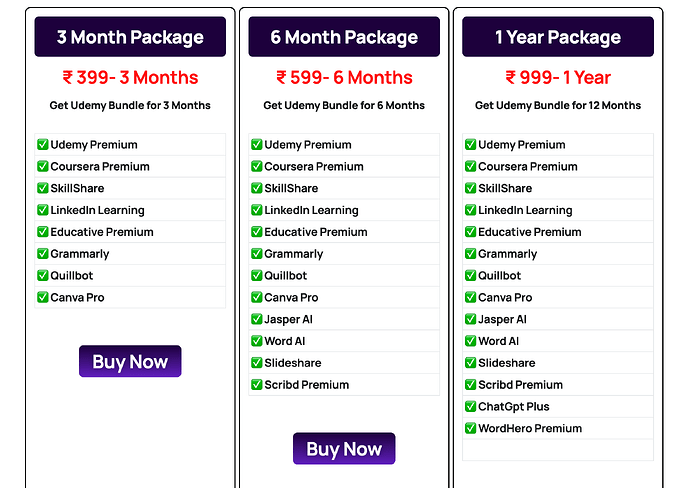This screenshot has height=488, width=690.
Task: Select the 6 Month Package header
Action: pos(344,38)
